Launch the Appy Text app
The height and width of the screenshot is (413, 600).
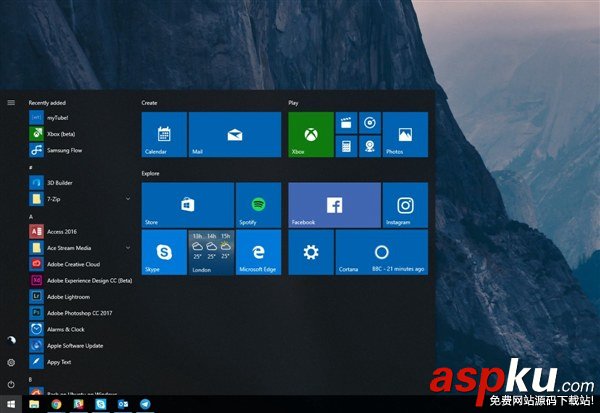pos(80,362)
